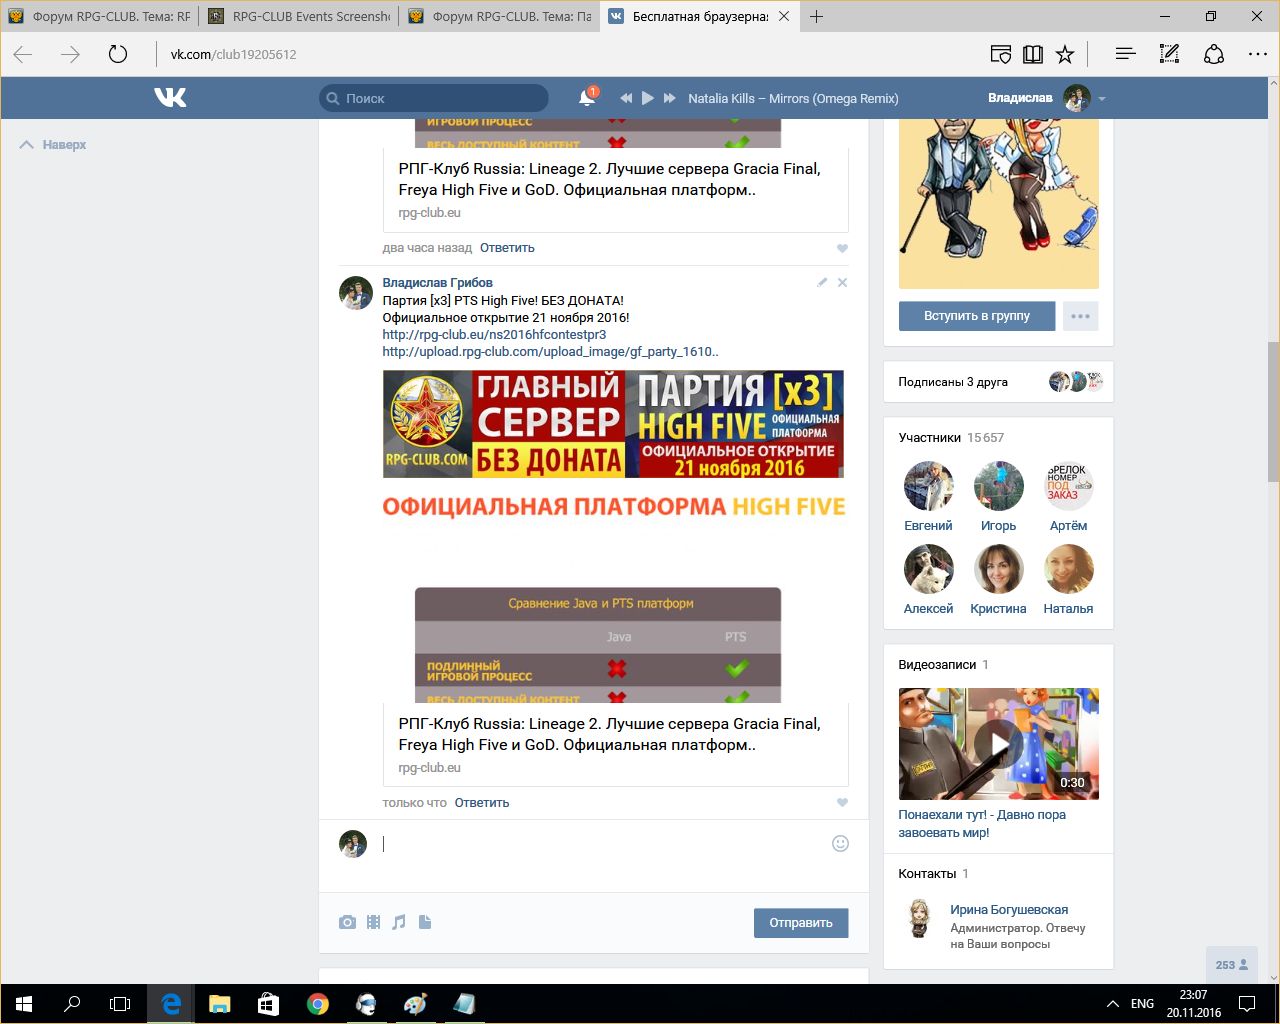The width and height of the screenshot is (1280, 1024).
Task: Switch to third Форум RPG-CLUB tab
Action: coord(499,16)
